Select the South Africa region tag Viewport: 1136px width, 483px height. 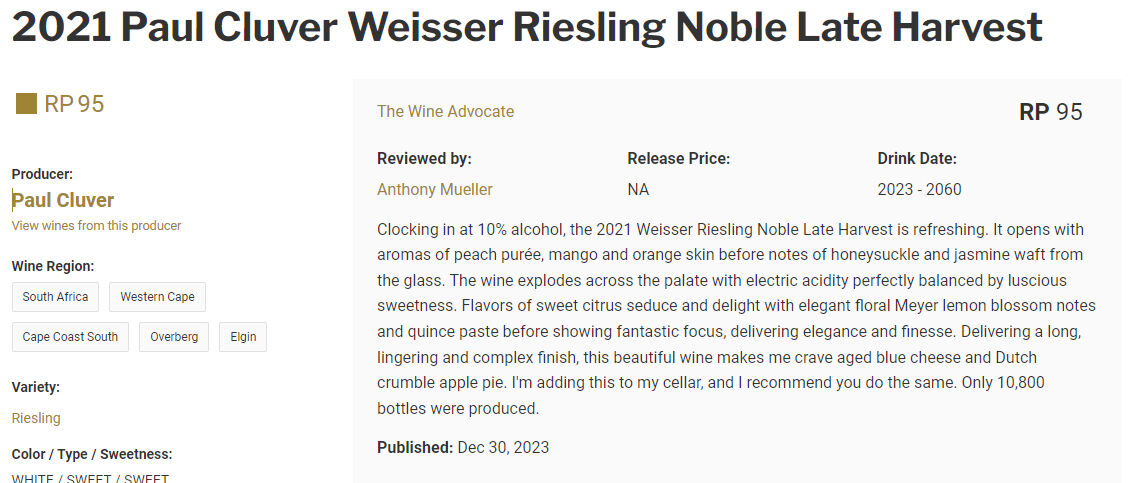click(x=55, y=297)
